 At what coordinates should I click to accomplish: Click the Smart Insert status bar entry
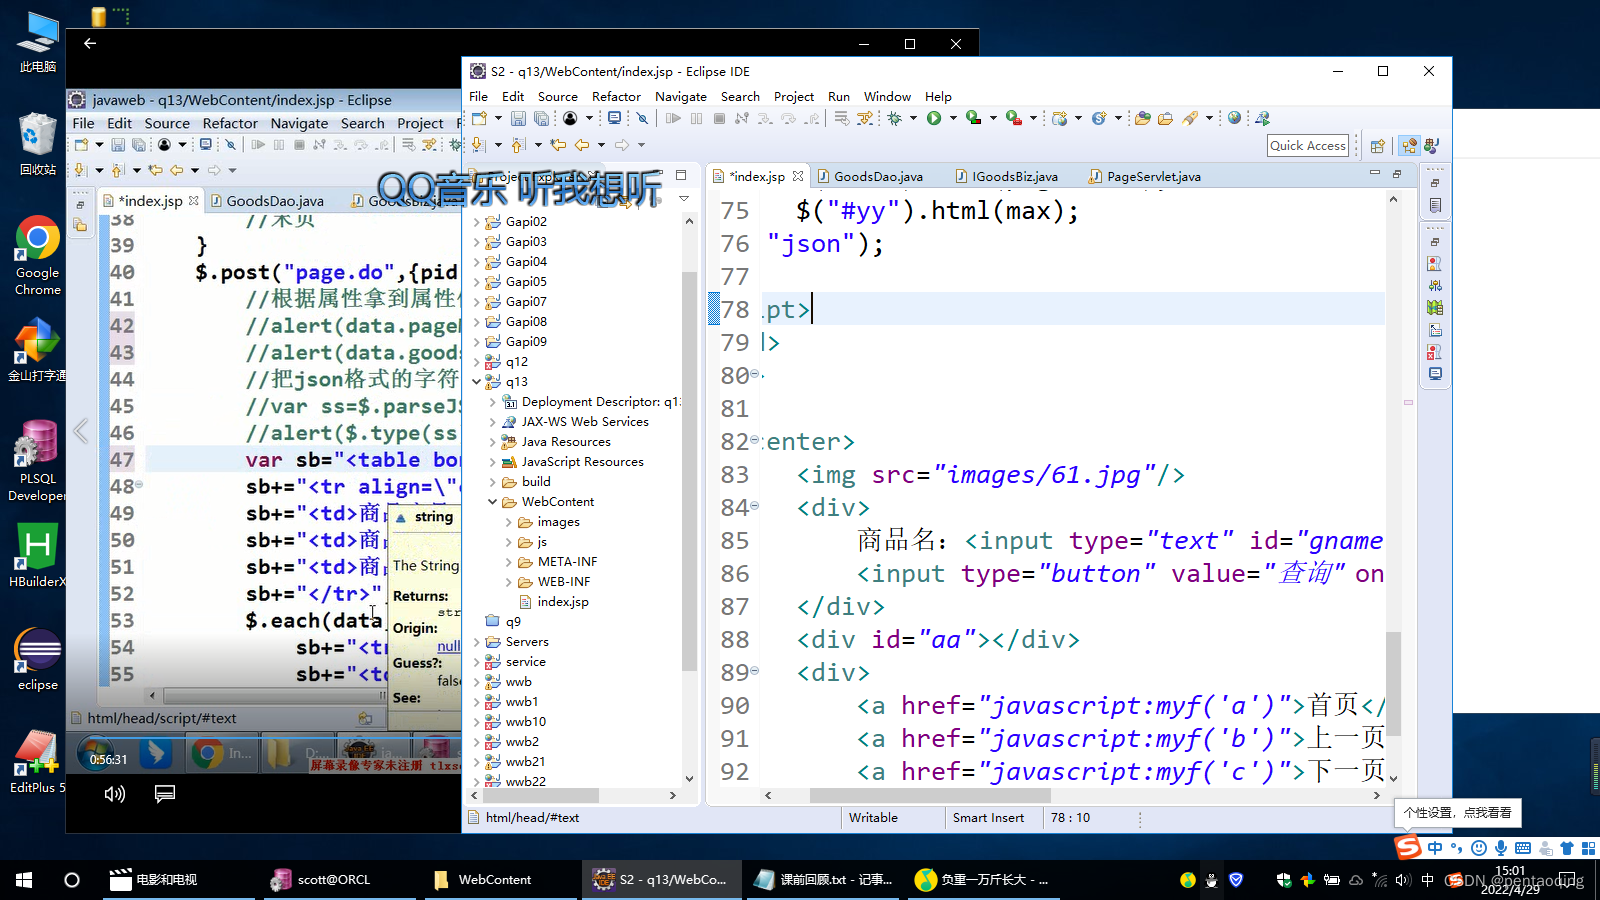988,818
